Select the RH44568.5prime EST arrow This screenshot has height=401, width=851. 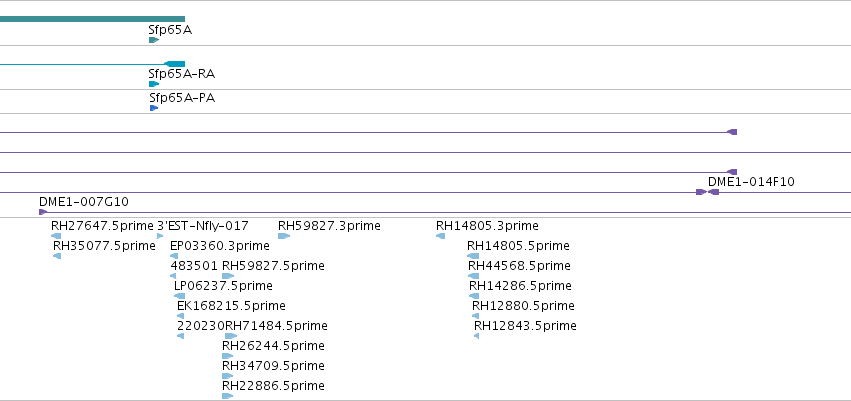pyautogui.click(x=473, y=276)
